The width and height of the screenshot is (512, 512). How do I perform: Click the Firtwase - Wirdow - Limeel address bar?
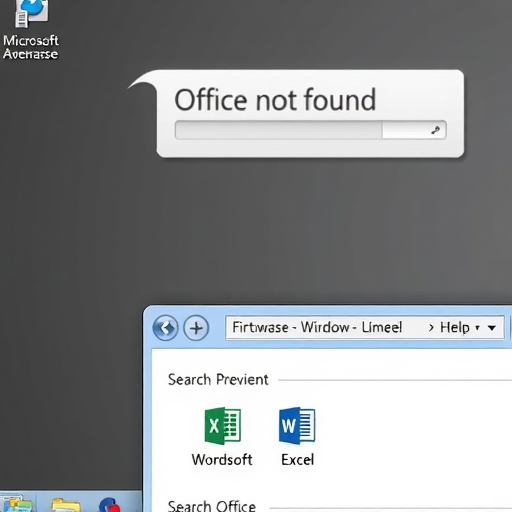tap(365, 328)
